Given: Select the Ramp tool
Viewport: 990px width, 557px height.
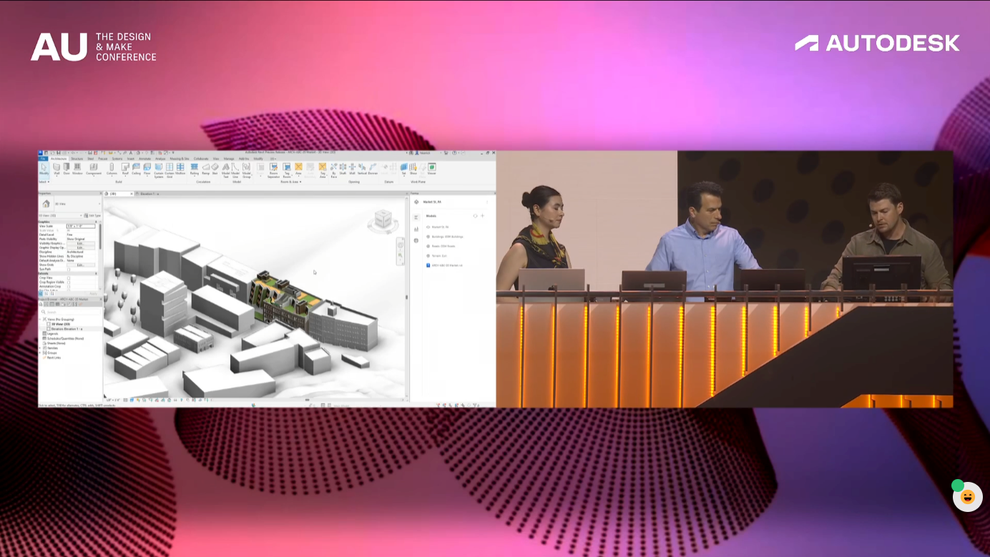Looking at the screenshot, I should (x=205, y=169).
